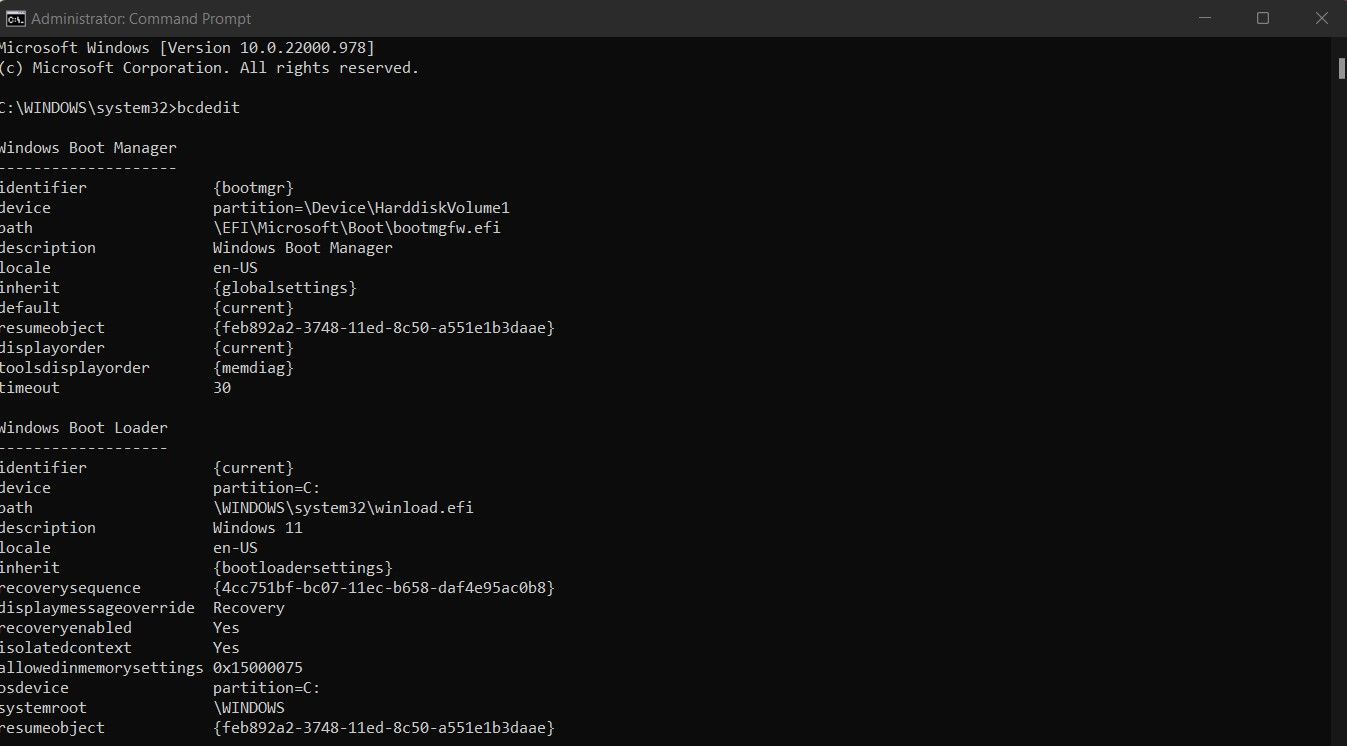Click the Command Prompt title bar icon
The width and height of the screenshot is (1347, 746).
(15, 18)
